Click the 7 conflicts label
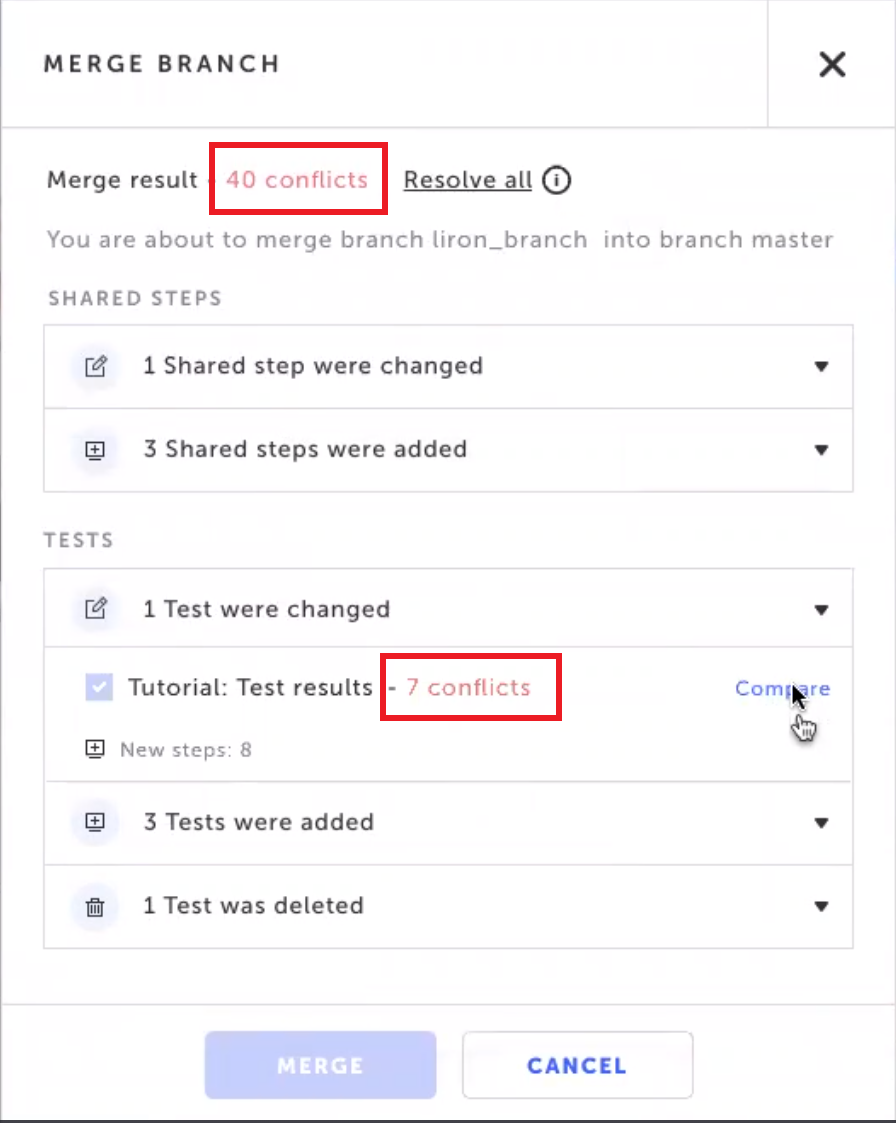 click(468, 688)
